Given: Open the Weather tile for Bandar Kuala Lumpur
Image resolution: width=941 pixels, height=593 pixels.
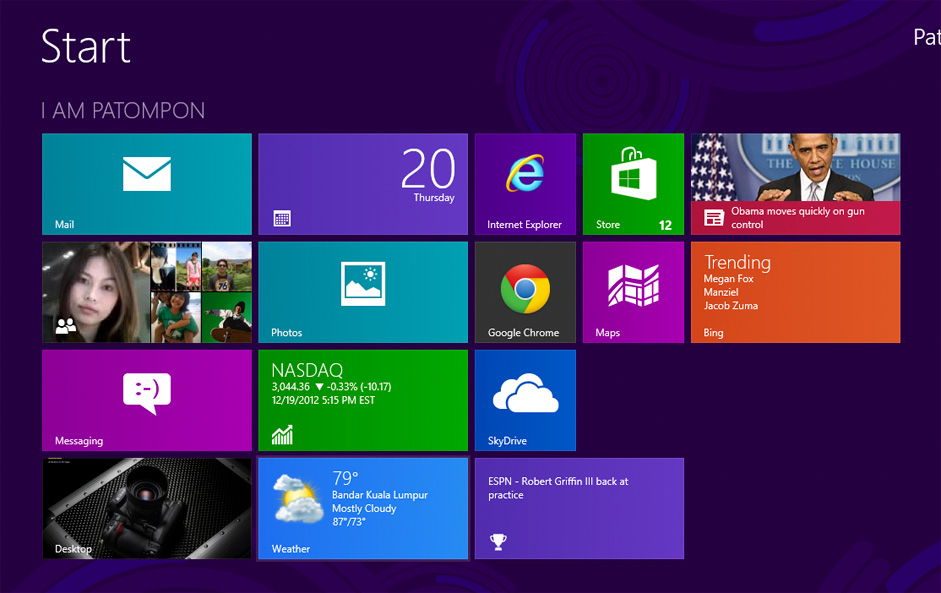Looking at the screenshot, I should [x=363, y=508].
